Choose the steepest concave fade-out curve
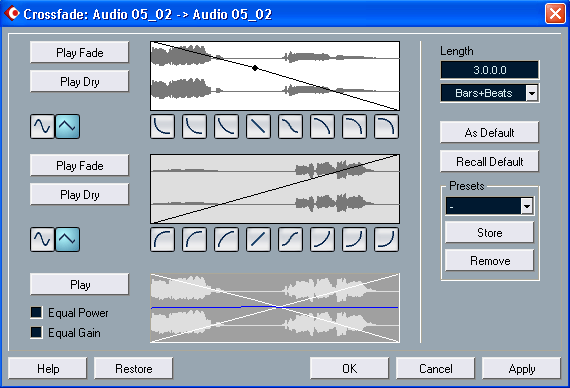The width and height of the screenshot is (570, 388). pyautogui.click(x=162, y=127)
